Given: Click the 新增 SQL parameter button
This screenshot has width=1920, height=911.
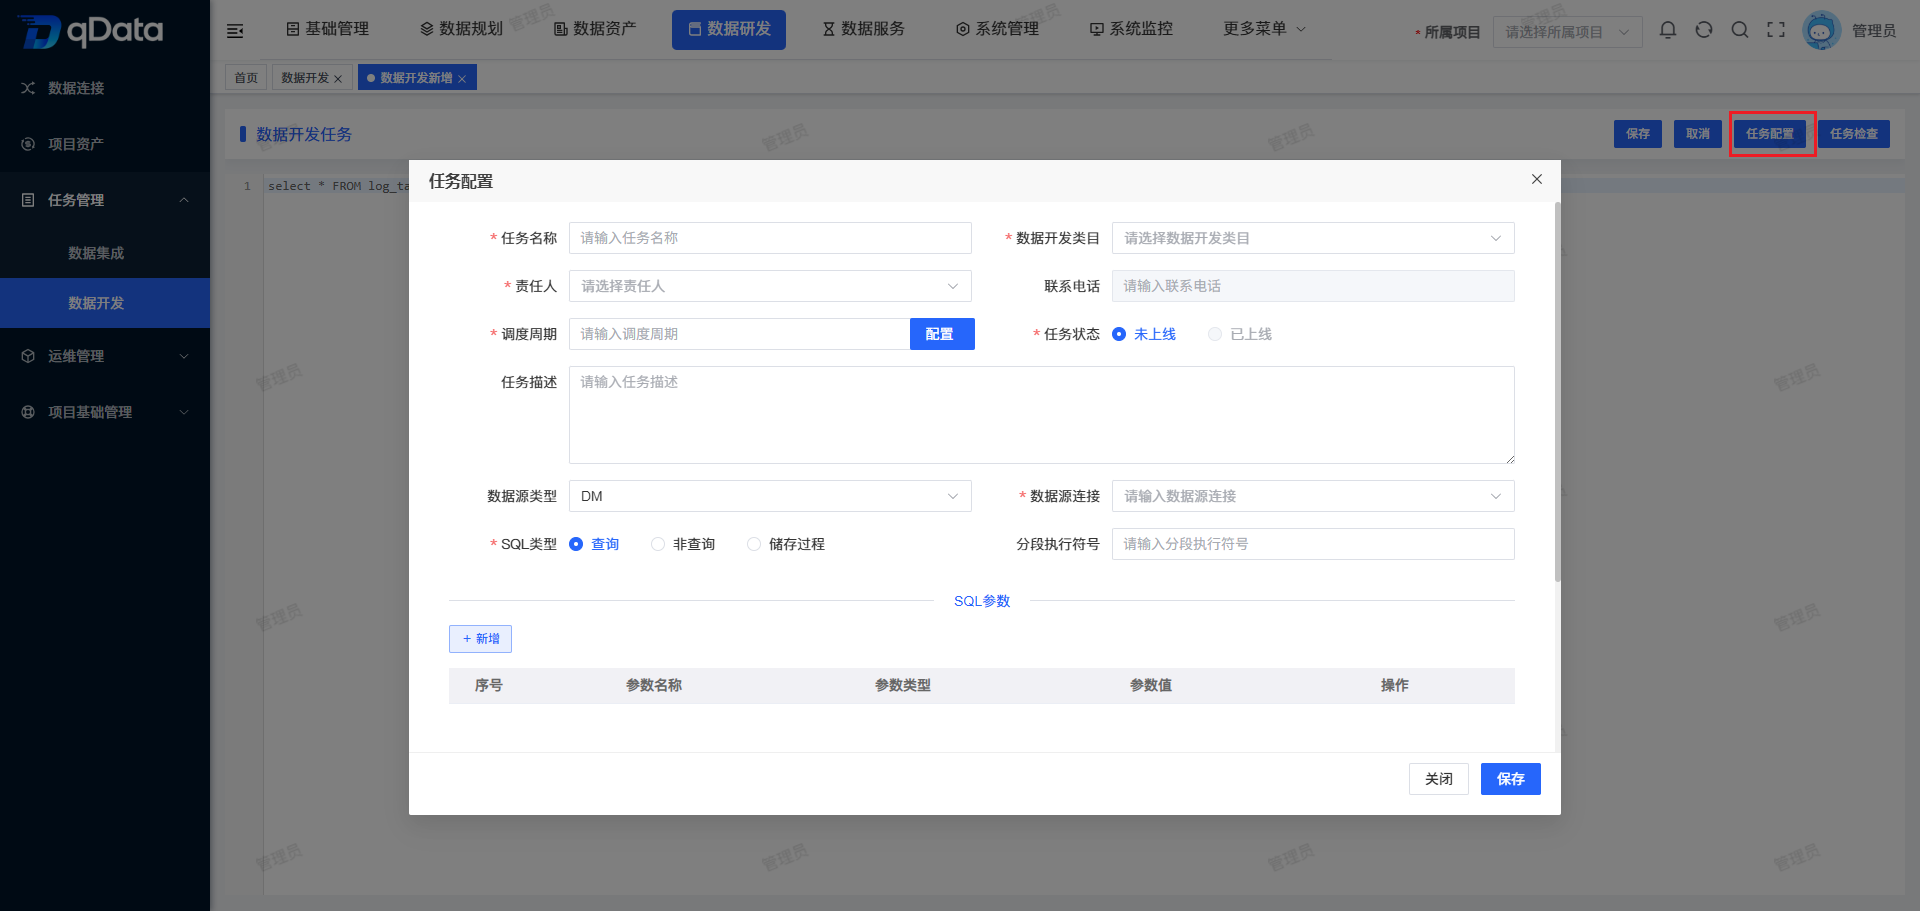Looking at the screenshot, I should [480, 639].
